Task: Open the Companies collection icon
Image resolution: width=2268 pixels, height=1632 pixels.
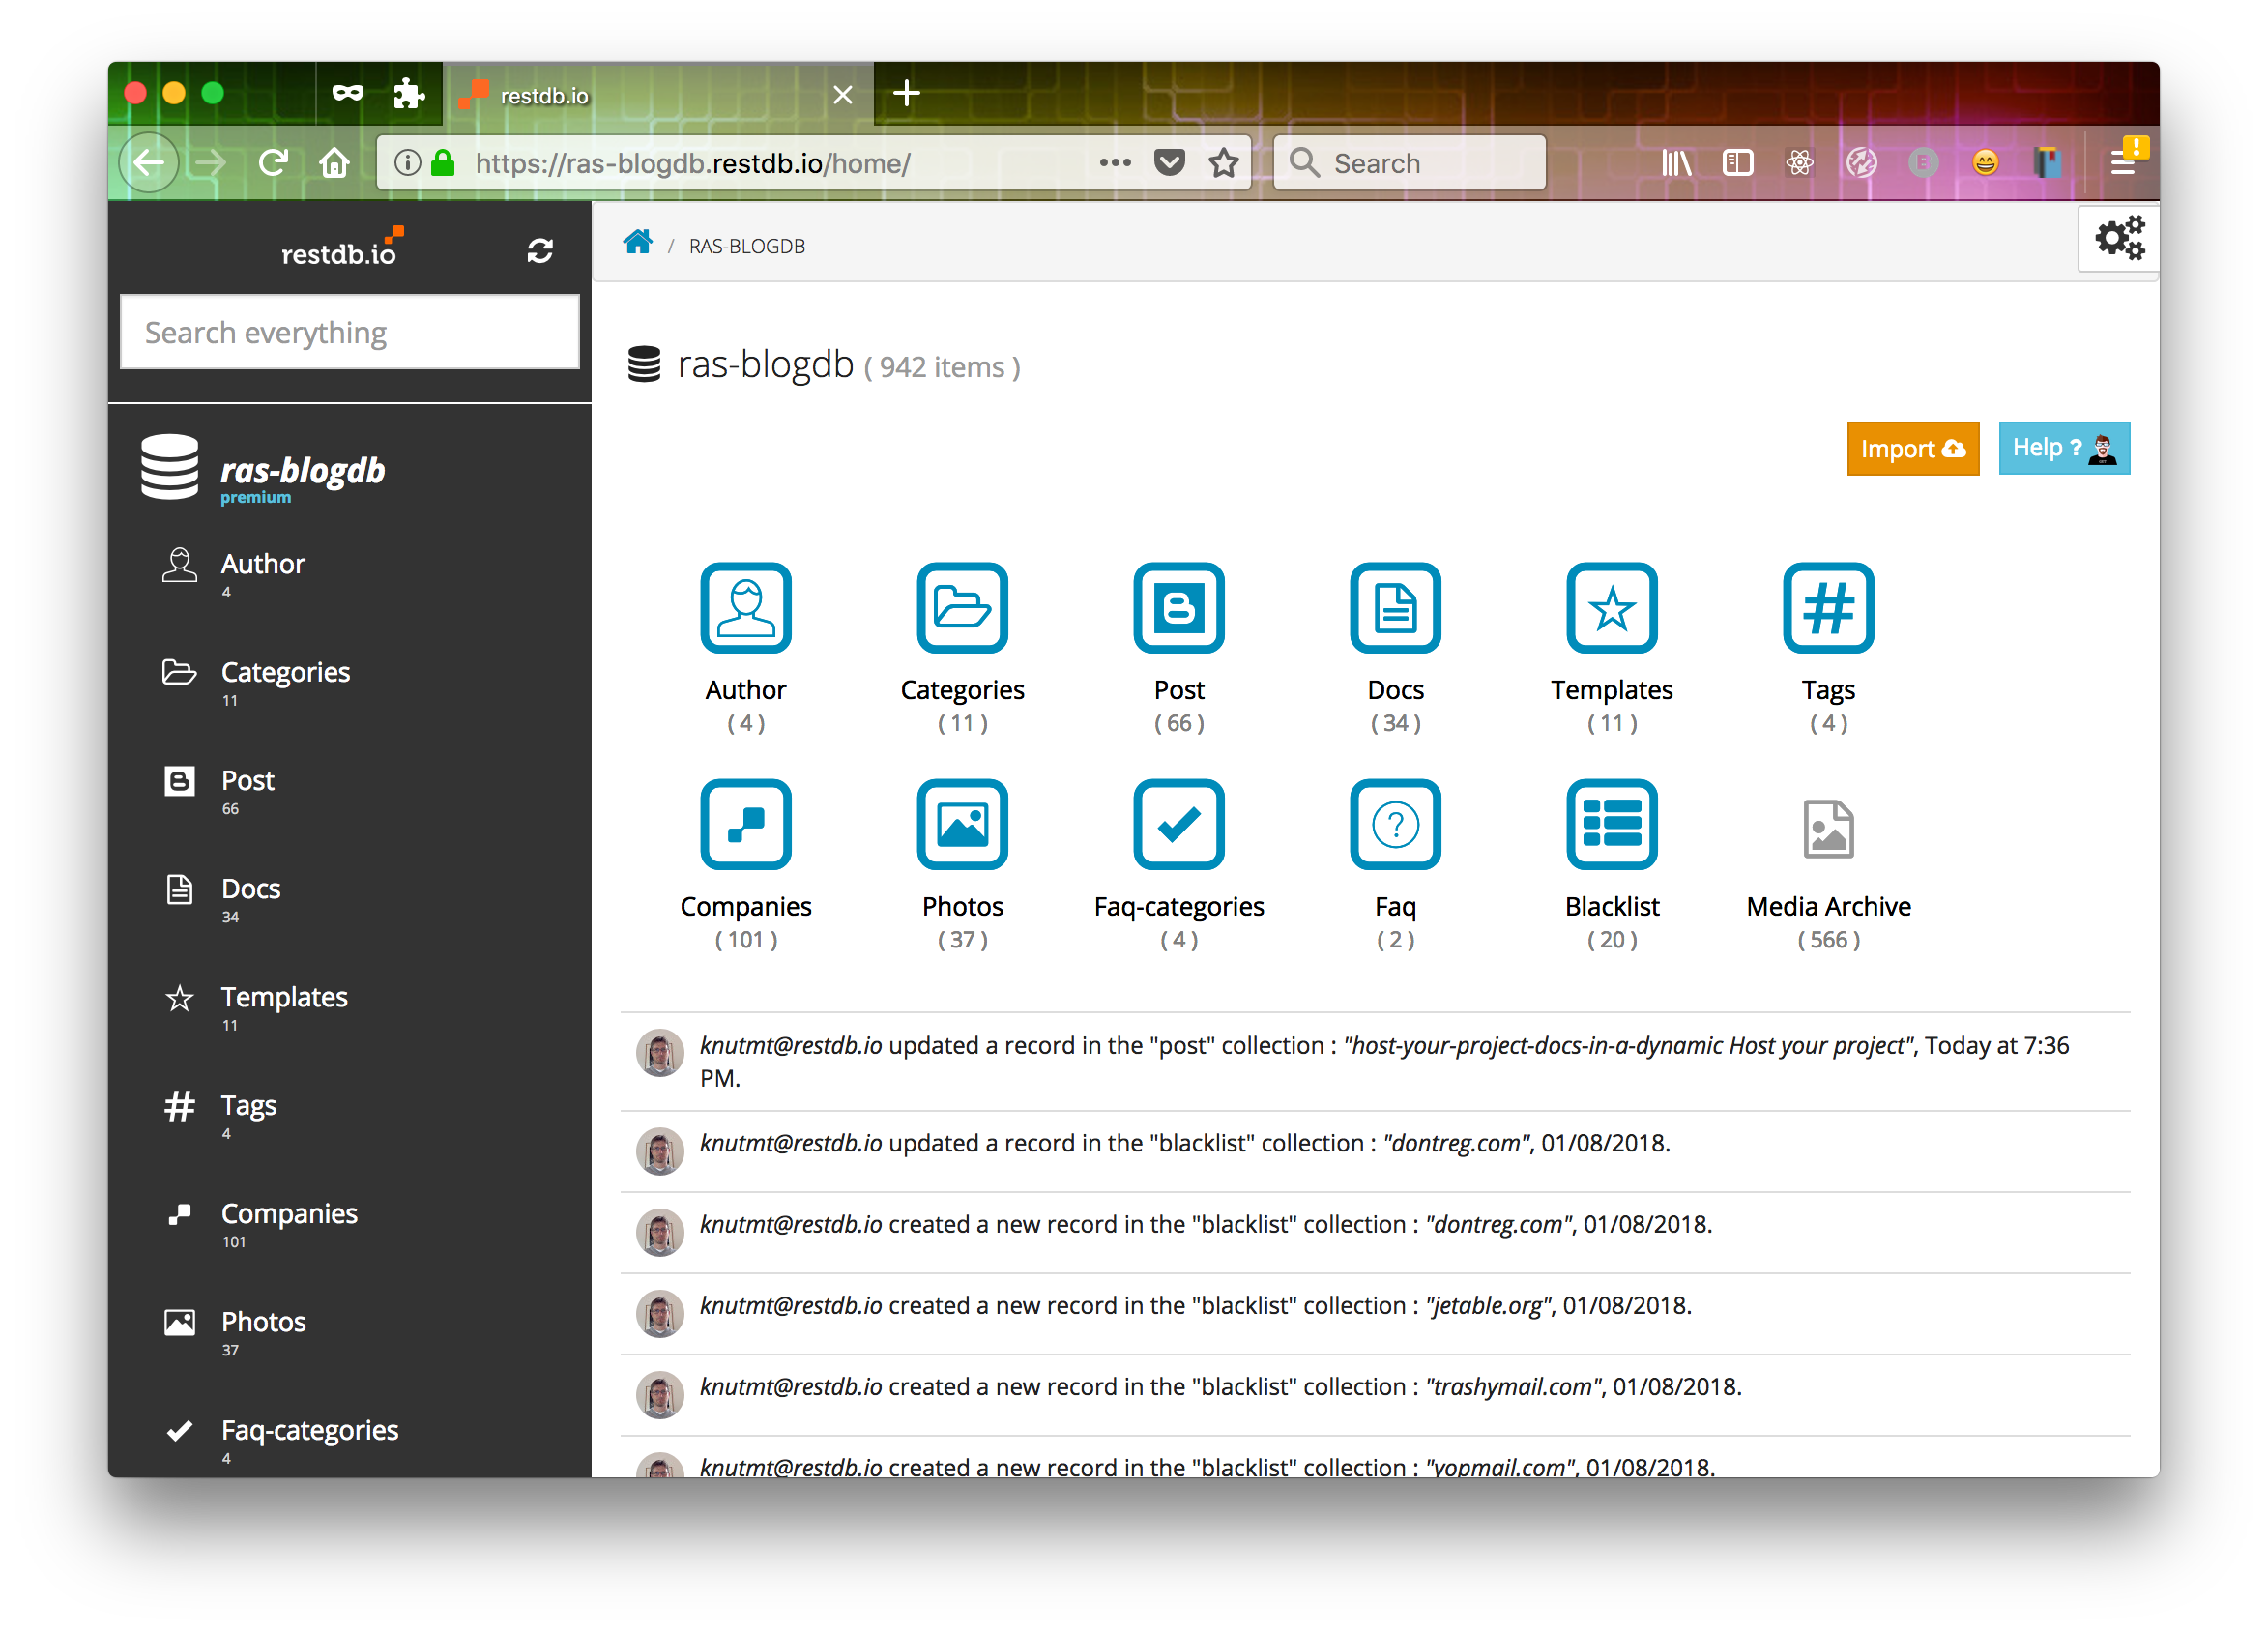Action: click(746, 824)
